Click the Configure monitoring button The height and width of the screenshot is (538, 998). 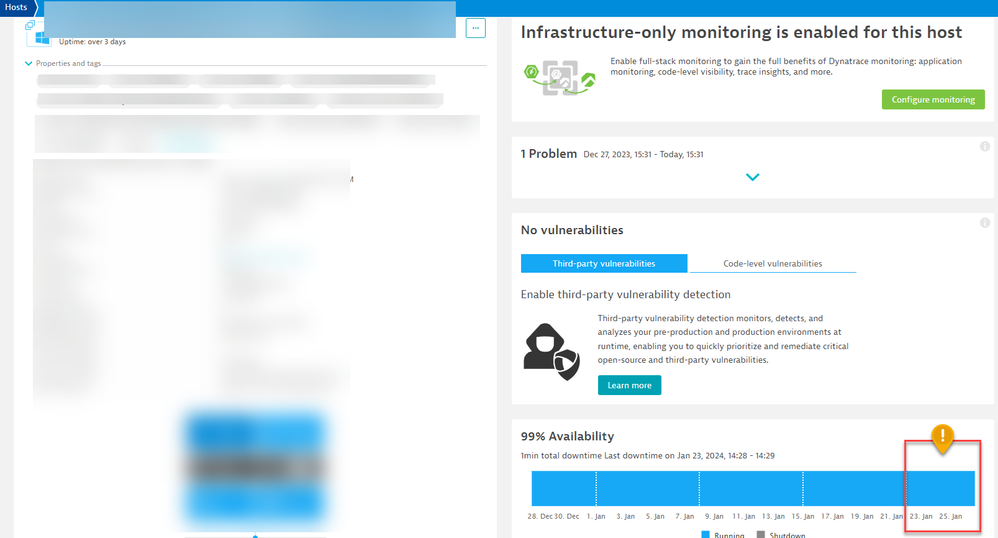tap(932, 100)
